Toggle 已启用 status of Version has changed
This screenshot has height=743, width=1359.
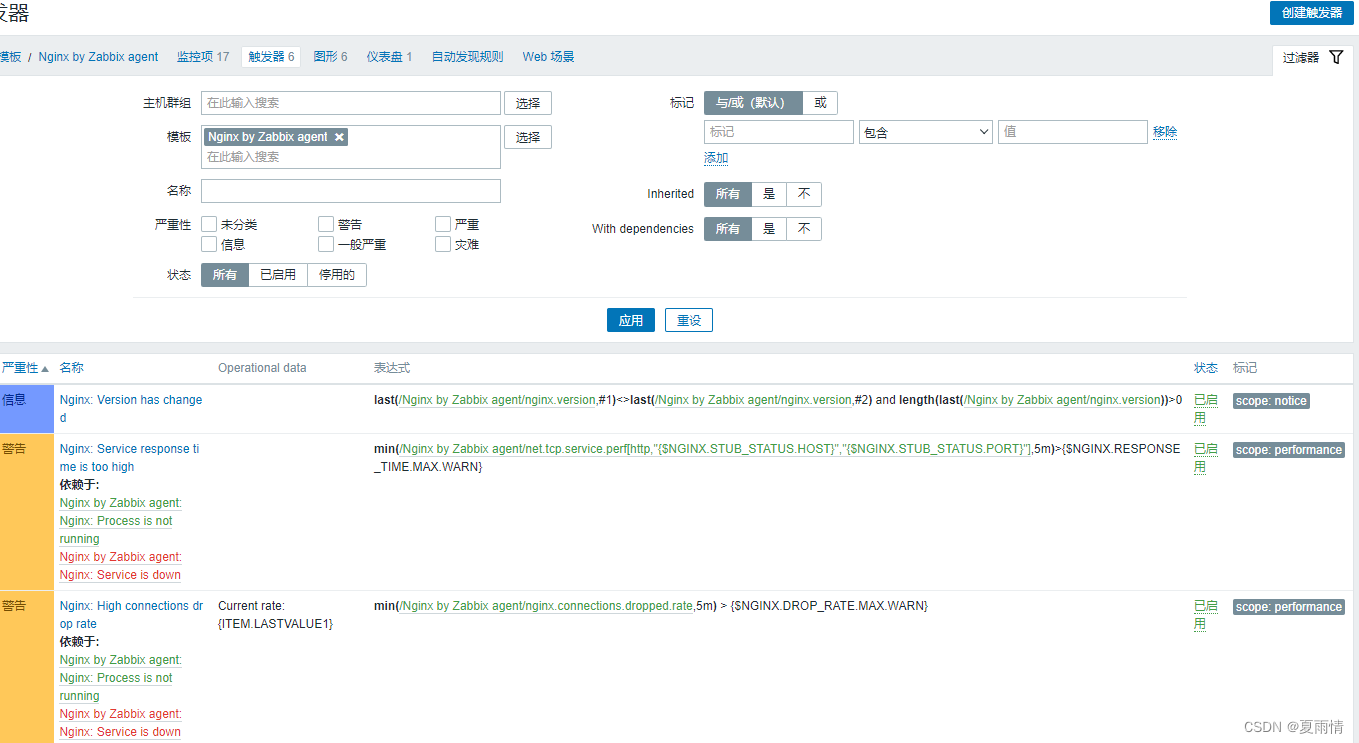pos(1206,409)
